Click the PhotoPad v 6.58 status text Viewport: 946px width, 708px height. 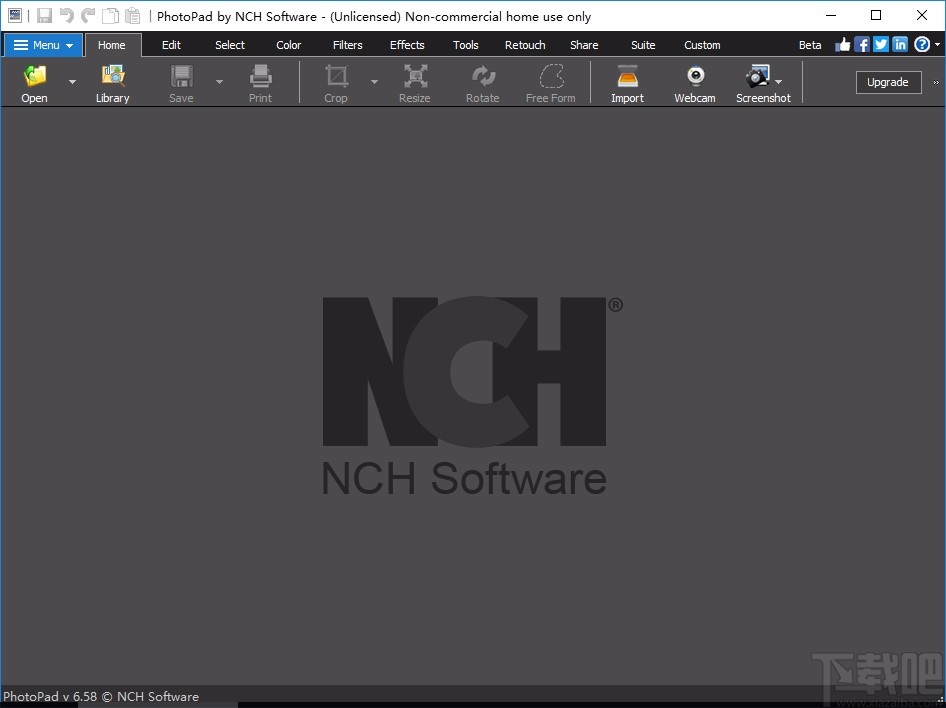(x=101, y=697)
